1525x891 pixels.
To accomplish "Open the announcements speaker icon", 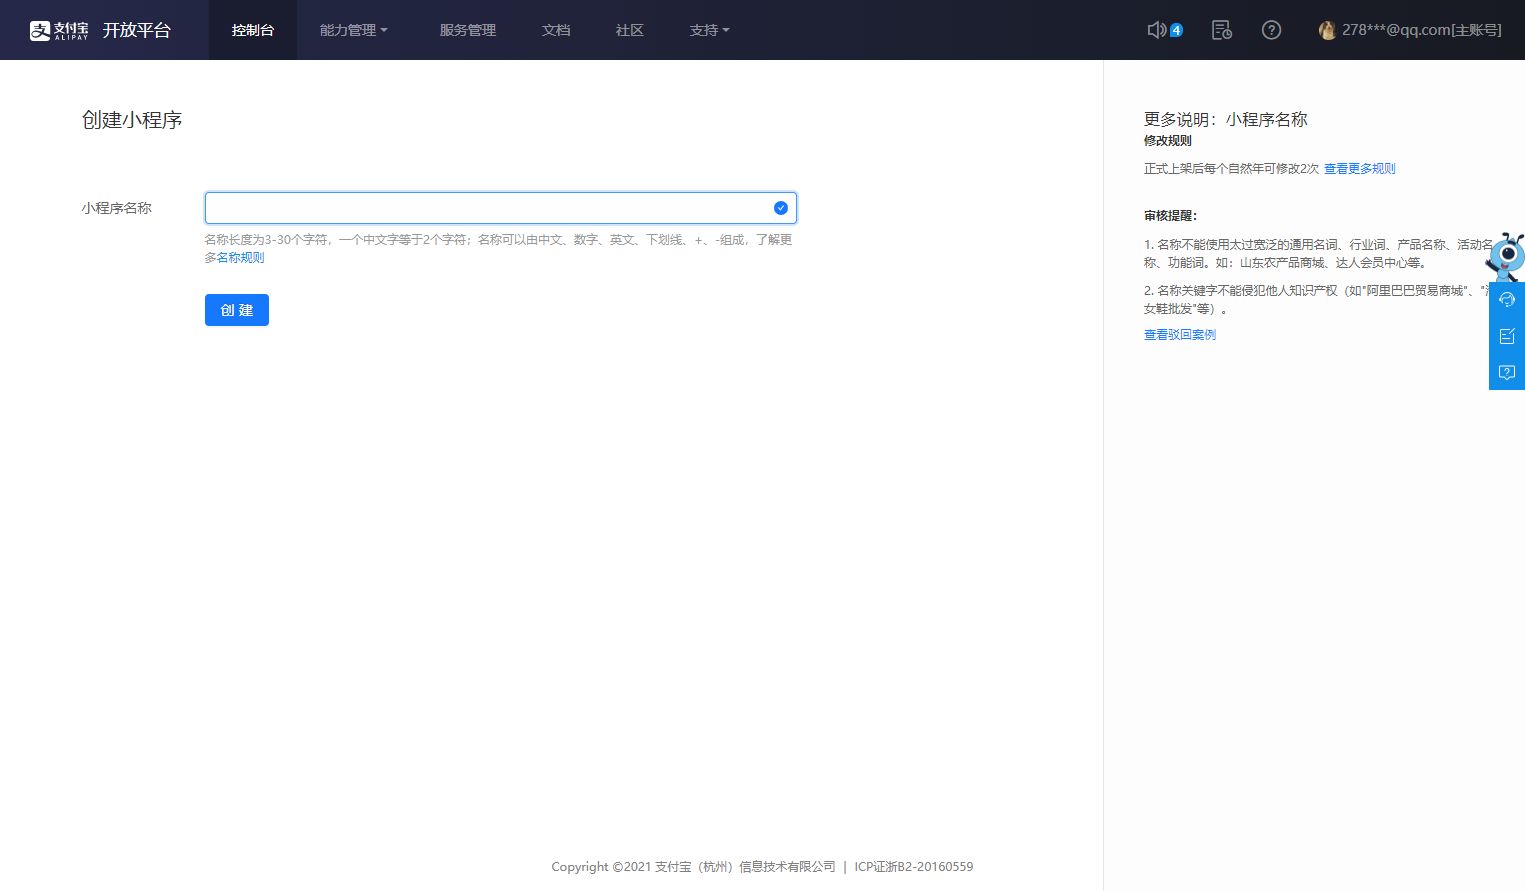I will point(1157,30).
